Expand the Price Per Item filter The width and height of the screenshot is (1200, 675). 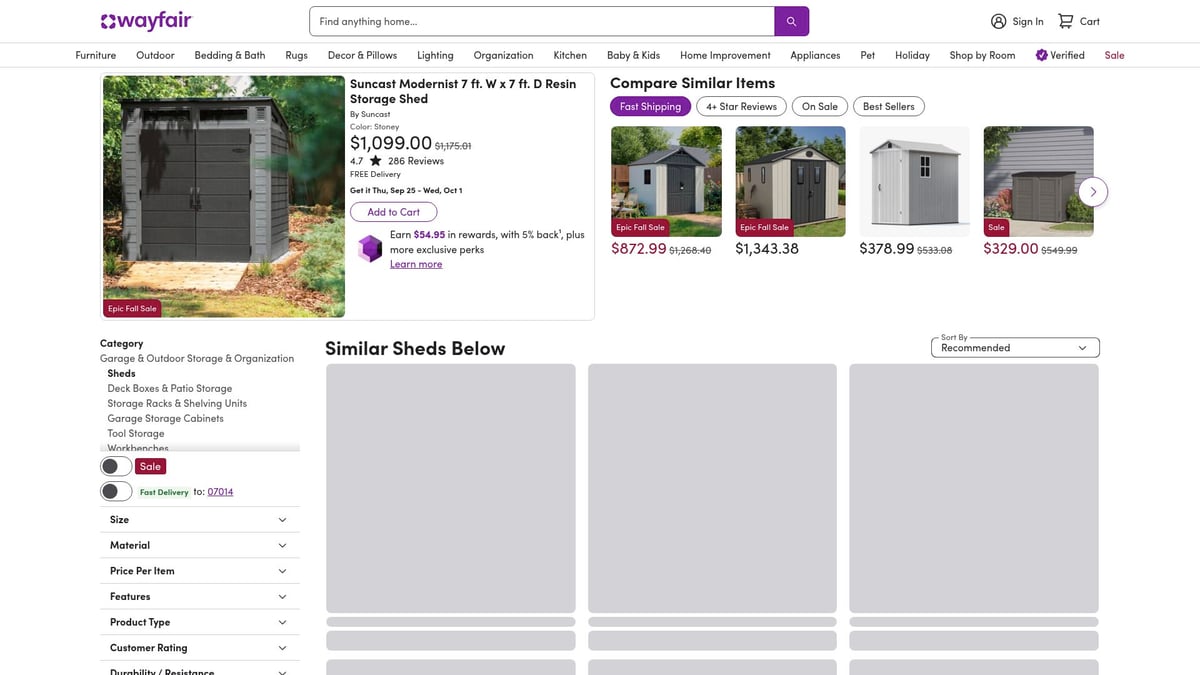pos(199,571)
